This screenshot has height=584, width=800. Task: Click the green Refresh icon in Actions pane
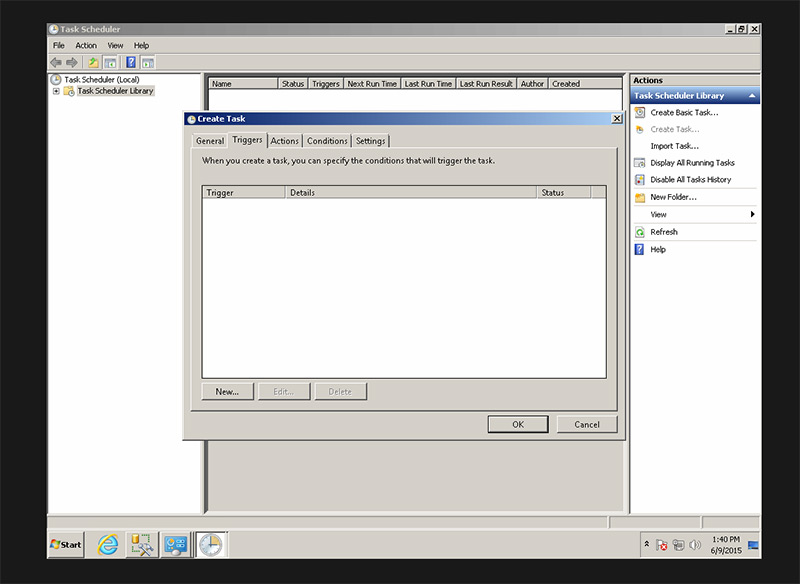tap(640, 232)
